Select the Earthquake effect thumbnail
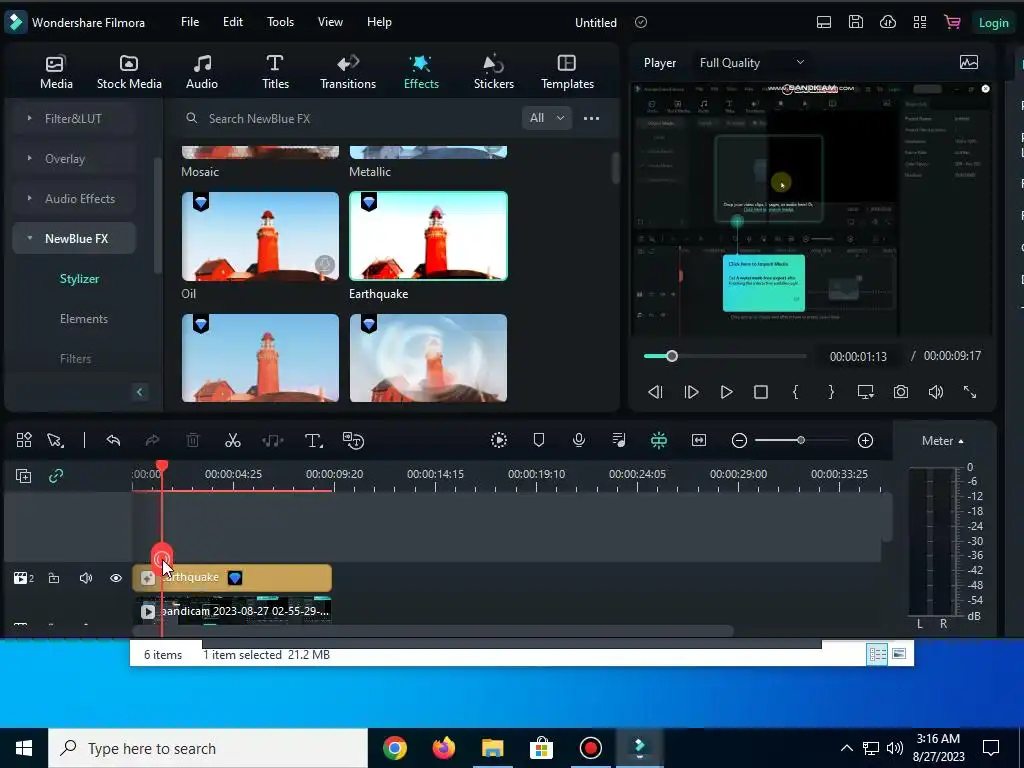1024x768 pixels. tap(428, 236)
